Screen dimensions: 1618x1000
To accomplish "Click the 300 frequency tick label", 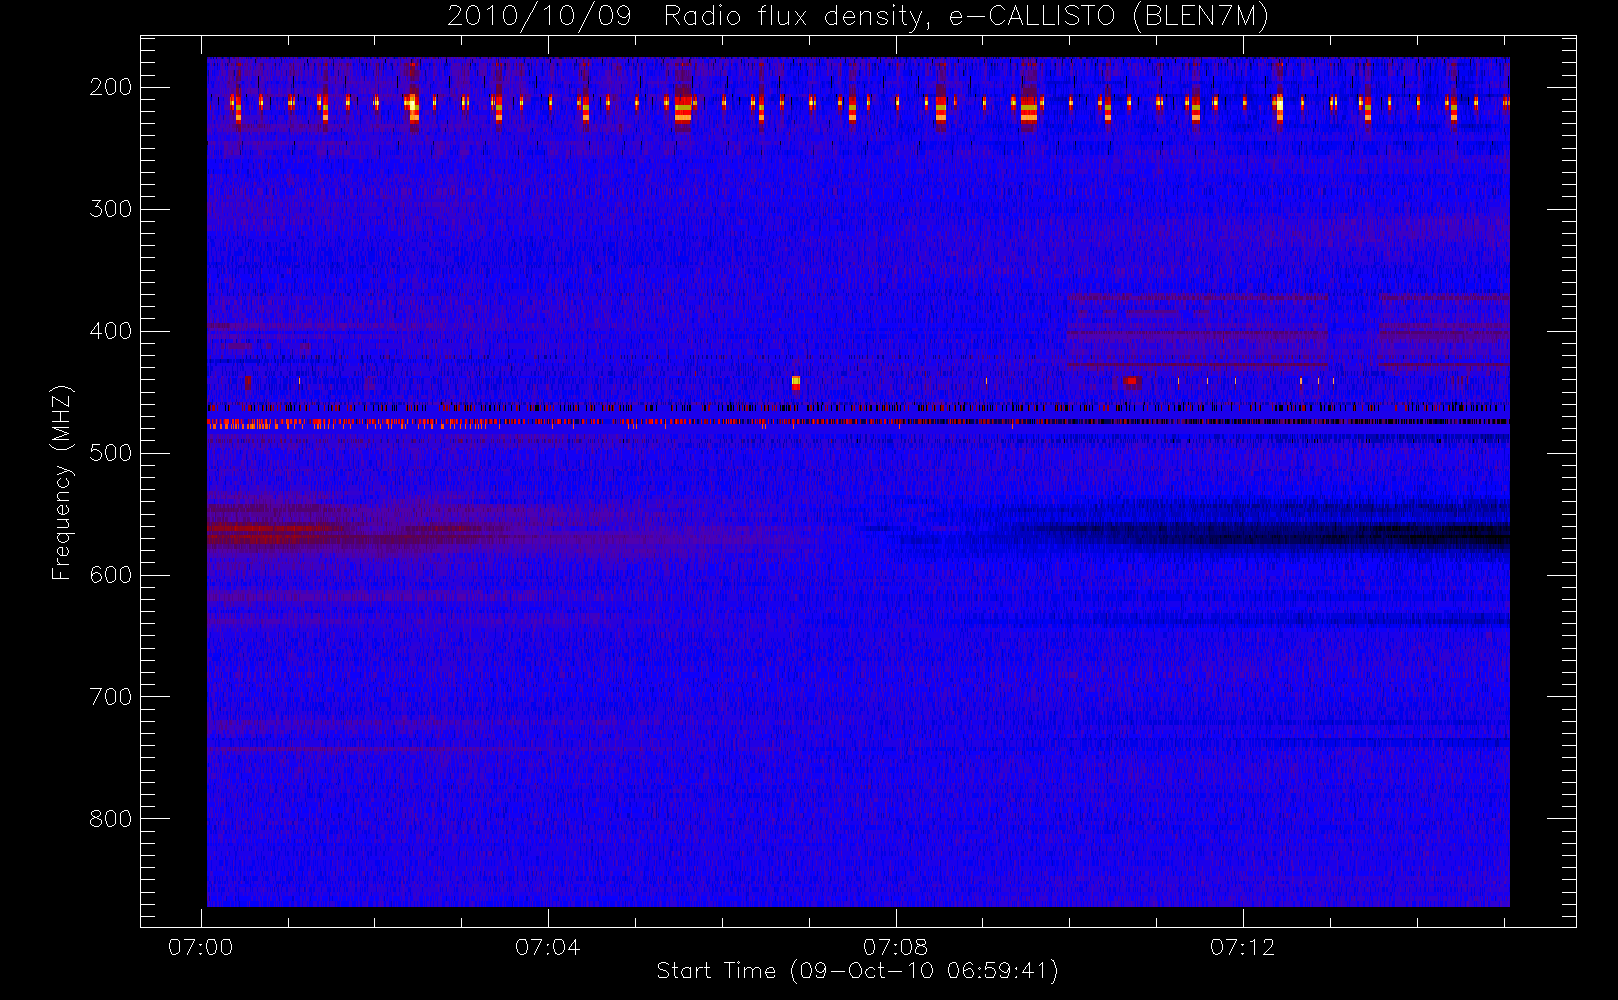I will (x=111, y=209).
